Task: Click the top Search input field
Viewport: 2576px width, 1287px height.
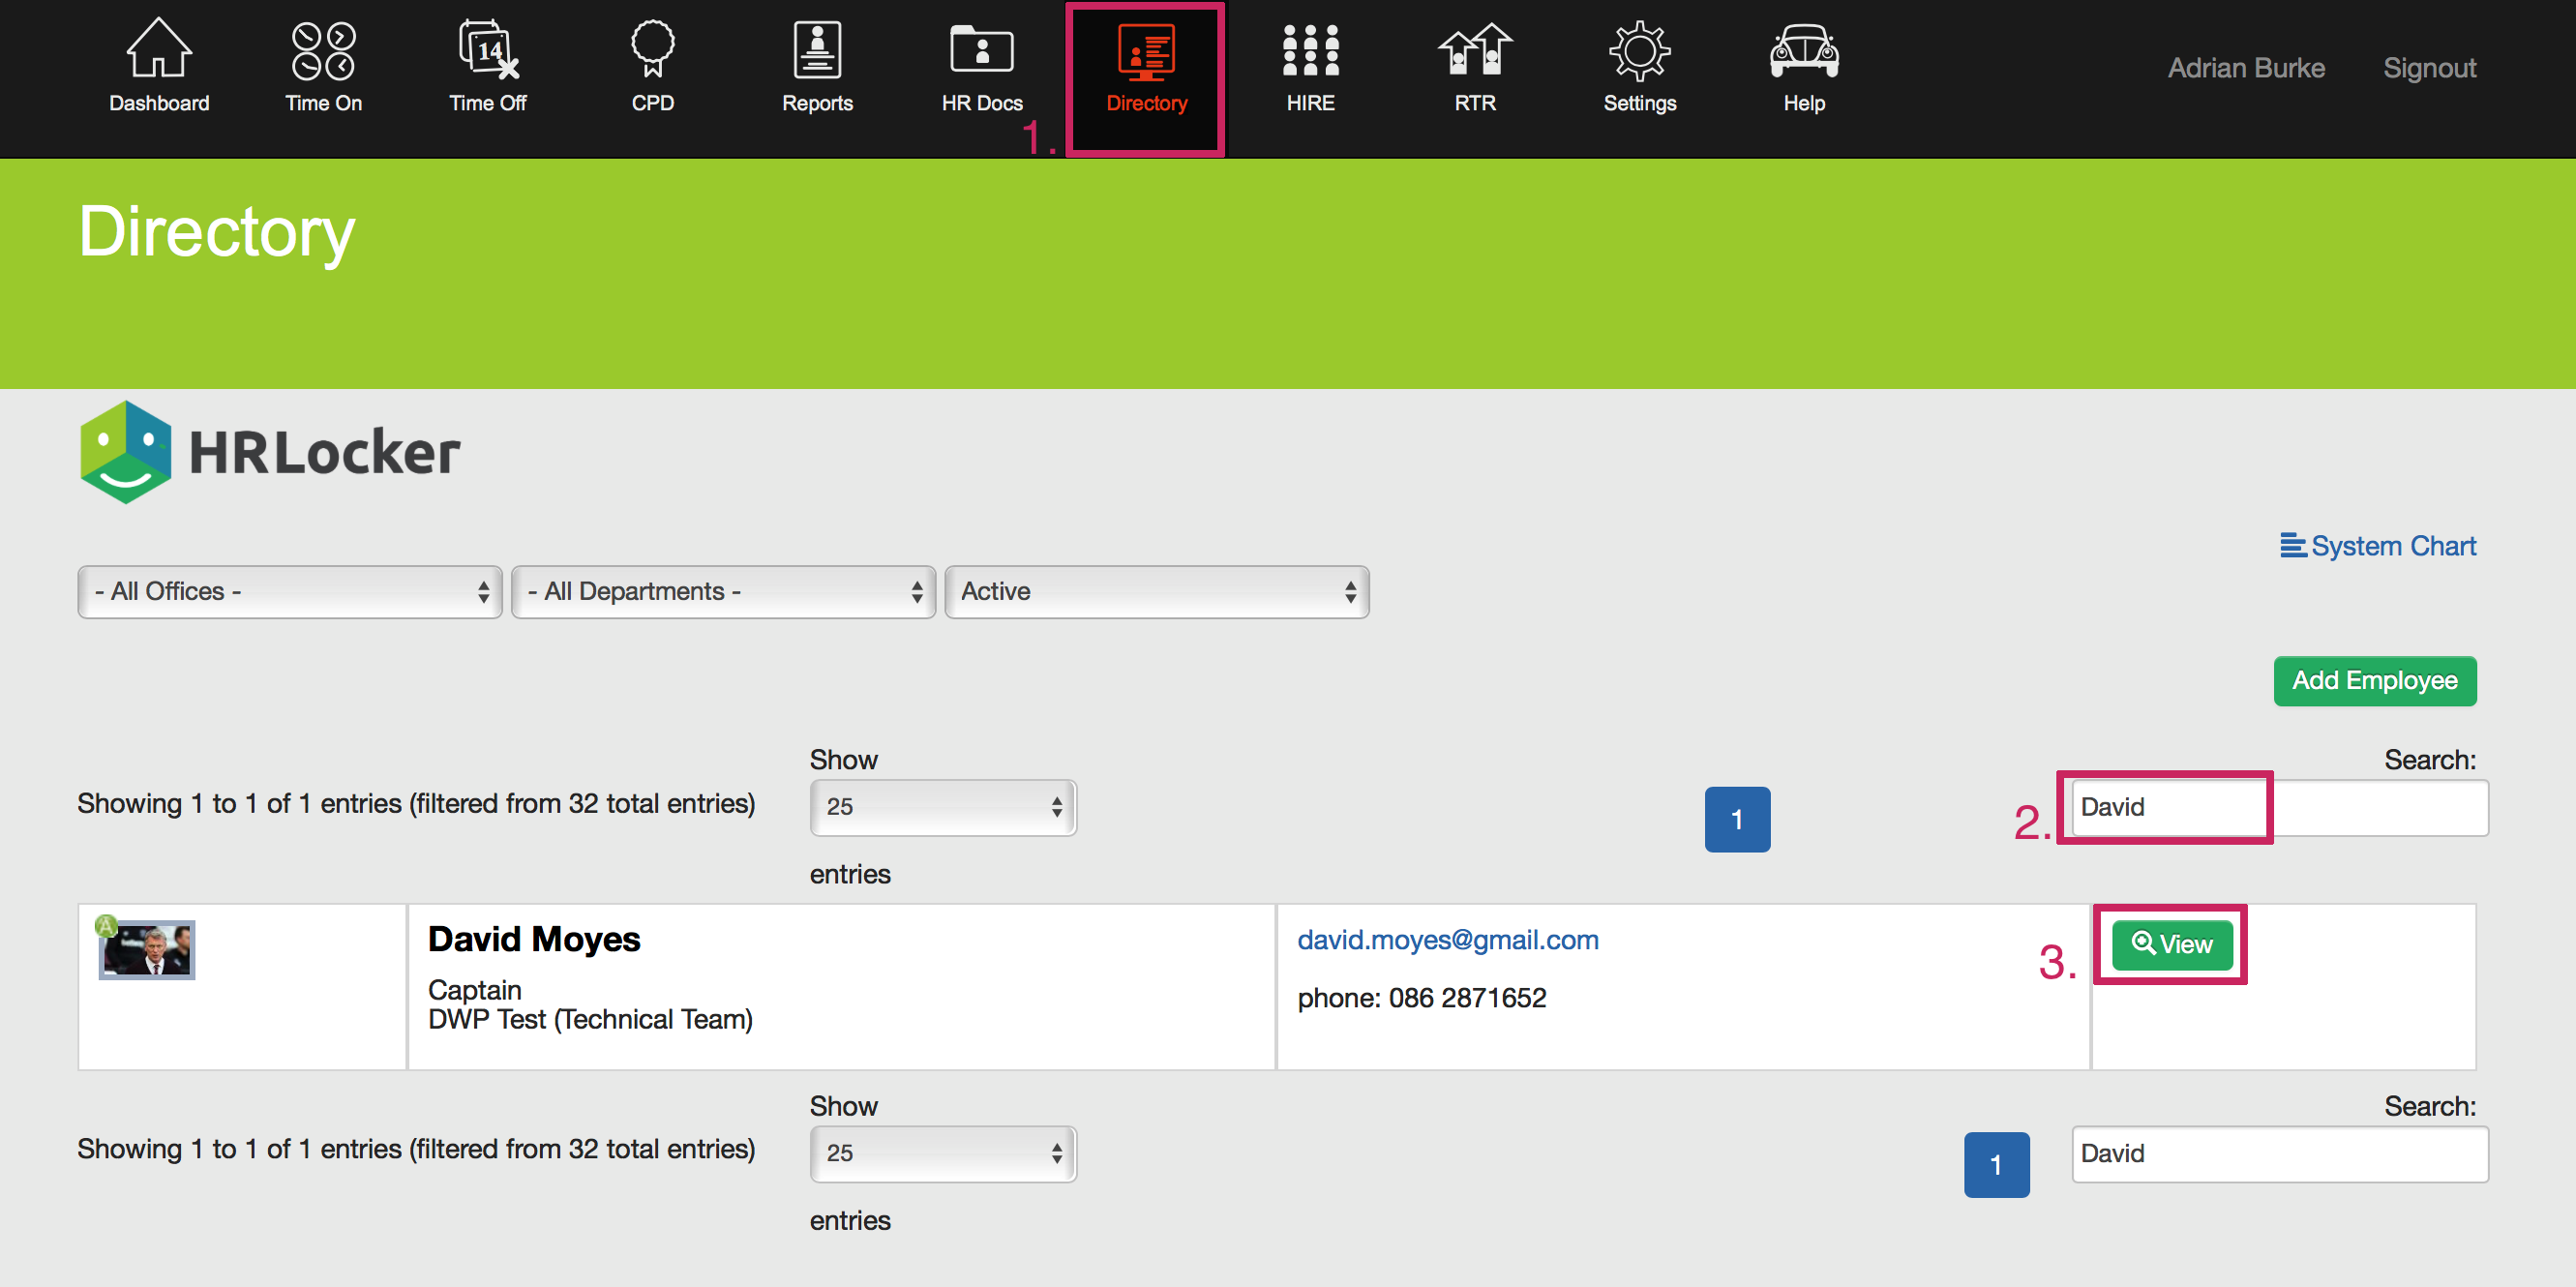Action: click(x=2278, y=807)
